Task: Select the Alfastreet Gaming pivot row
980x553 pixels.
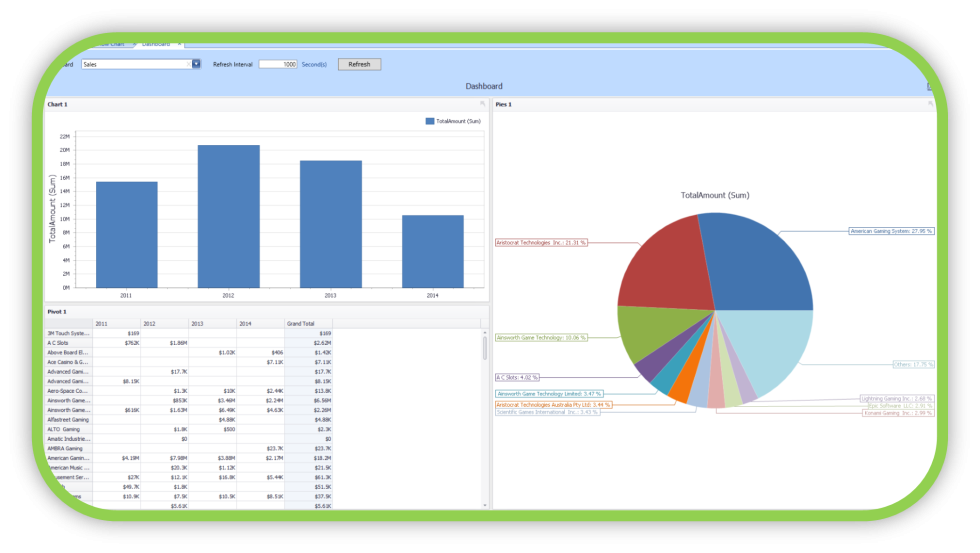Action: pyautogui.click(x=70, y=419)
